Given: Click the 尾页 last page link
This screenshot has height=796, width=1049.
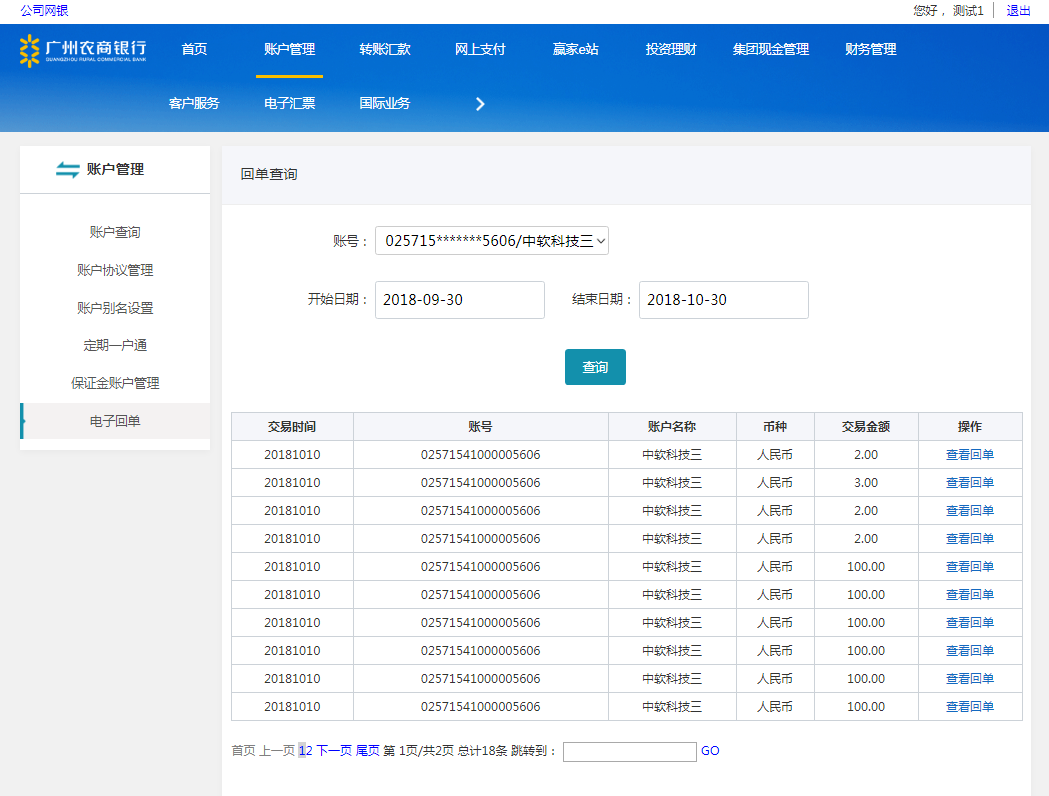Looking at the screenshot, I should (x=367, y=751).
